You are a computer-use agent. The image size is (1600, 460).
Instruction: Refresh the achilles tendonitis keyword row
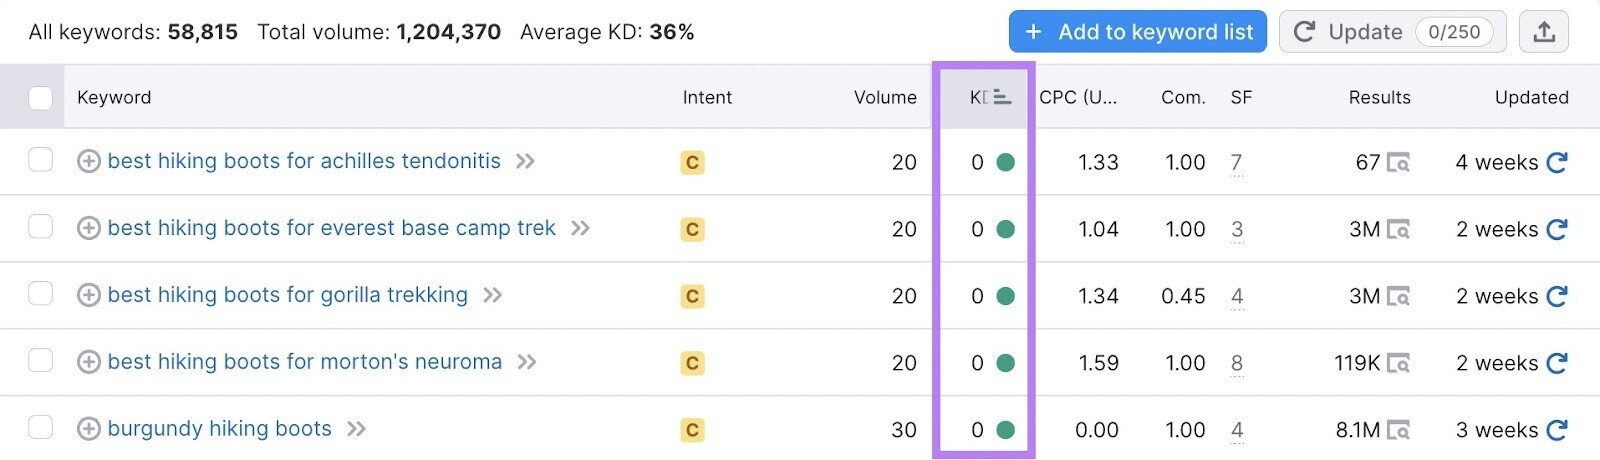(x=1557, y=162)
